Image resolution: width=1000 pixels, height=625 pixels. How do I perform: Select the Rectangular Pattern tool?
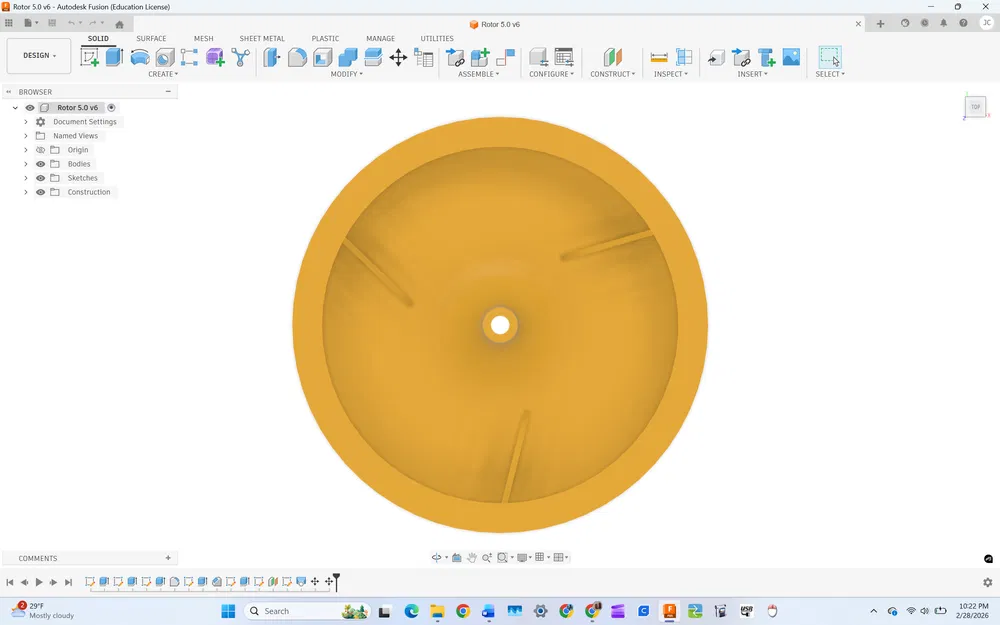[x=189, y=57]
